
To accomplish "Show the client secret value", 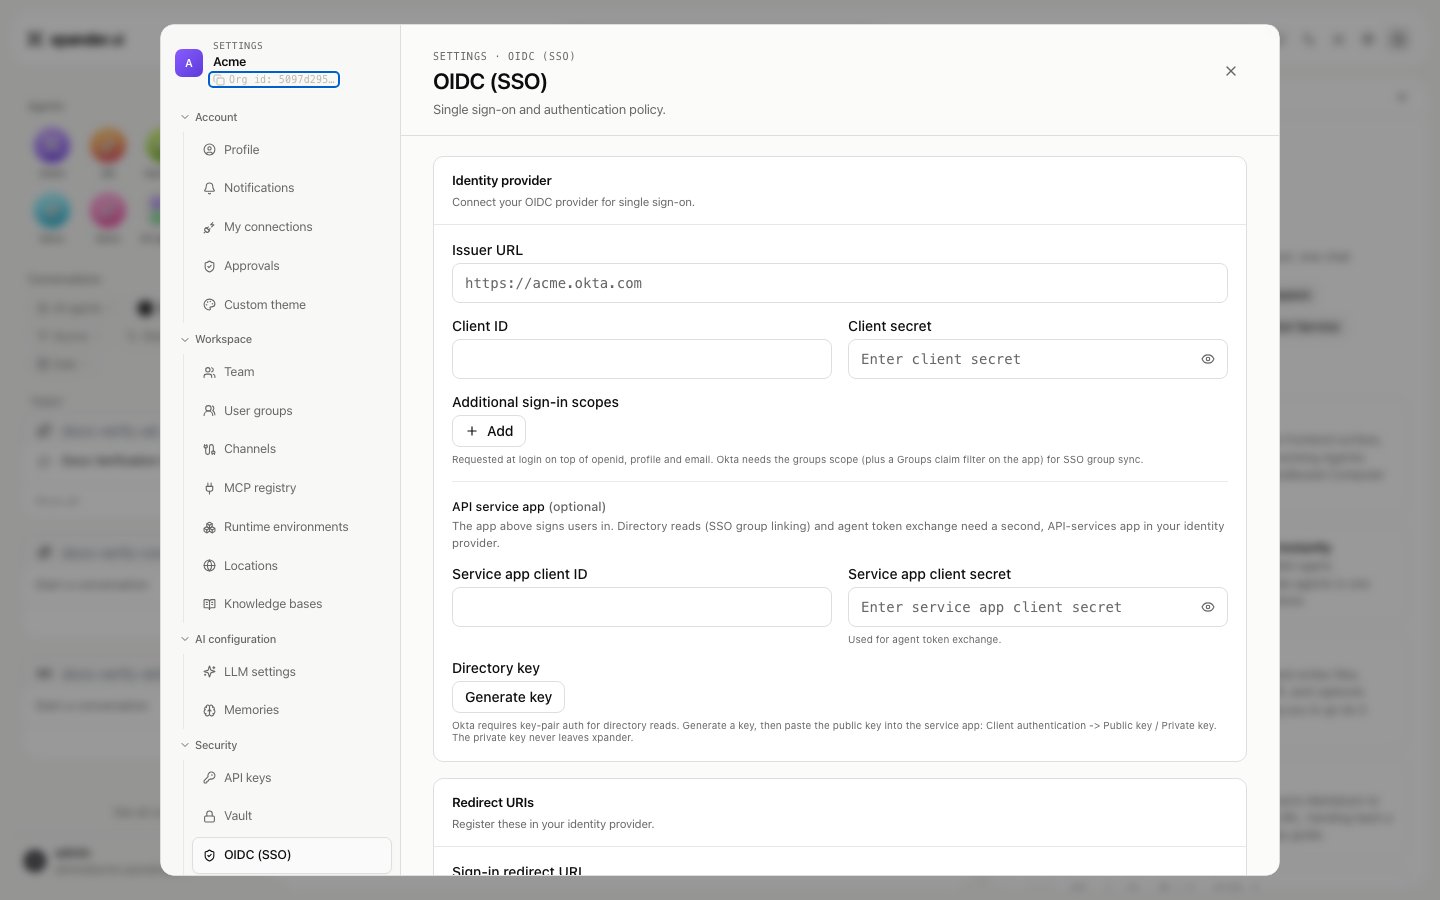I will click(x=1208, y=359).
